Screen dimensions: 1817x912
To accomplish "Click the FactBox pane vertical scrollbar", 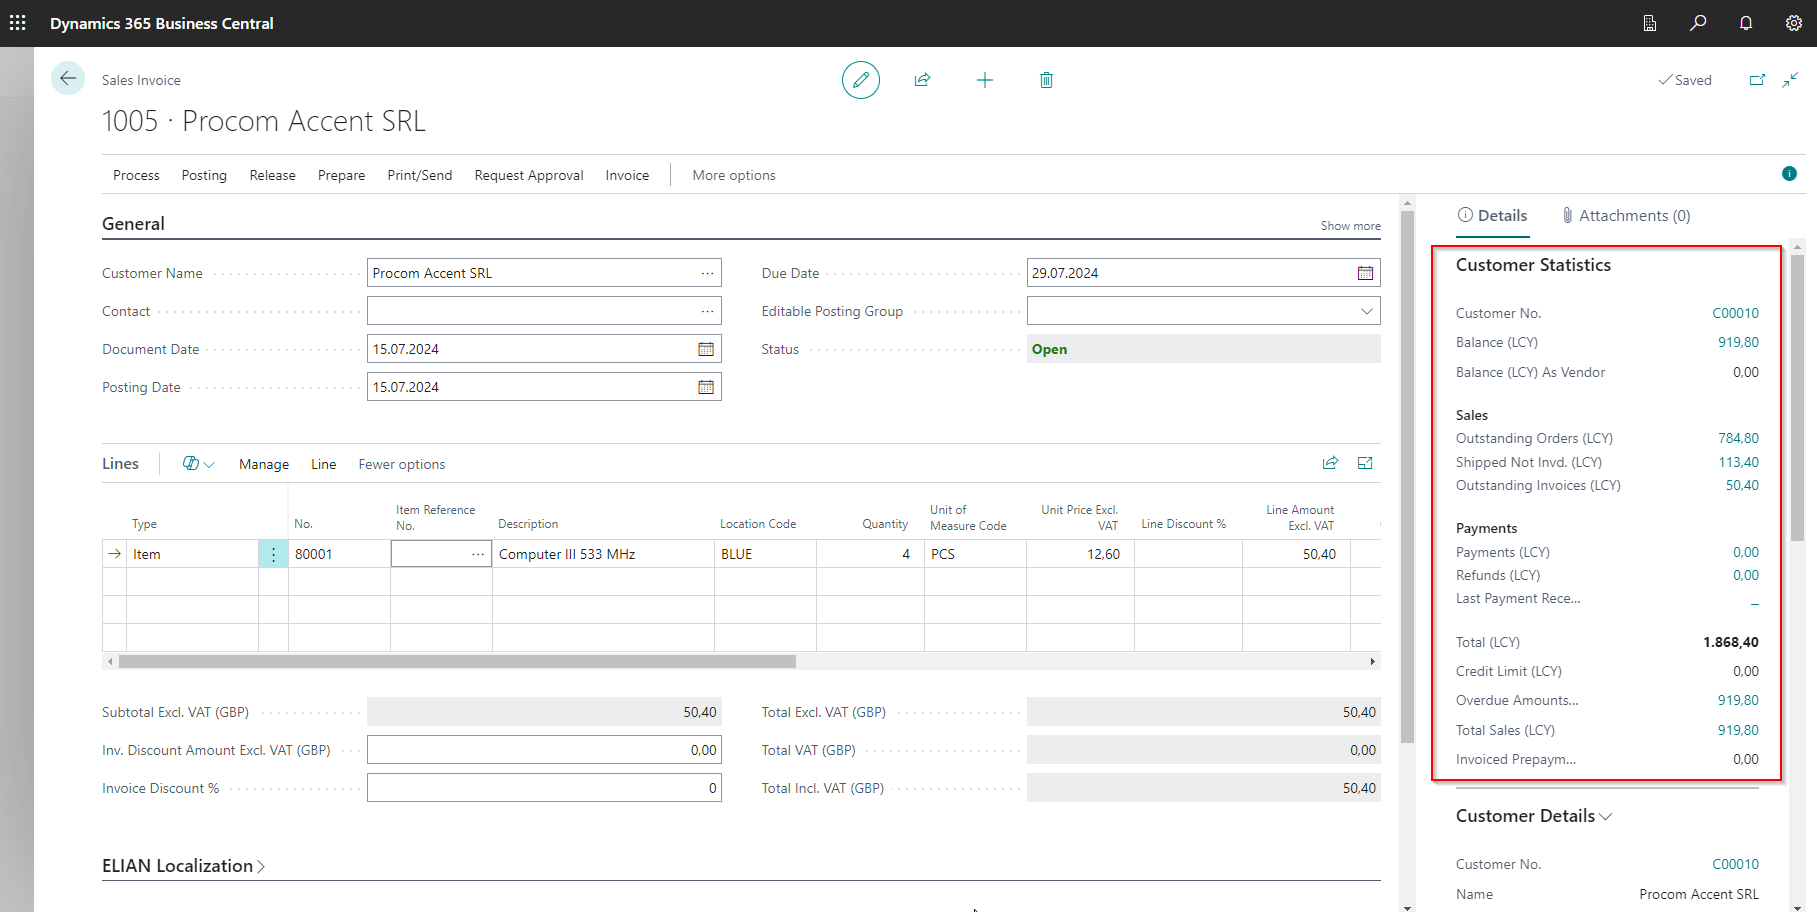I will point(1797,397).
